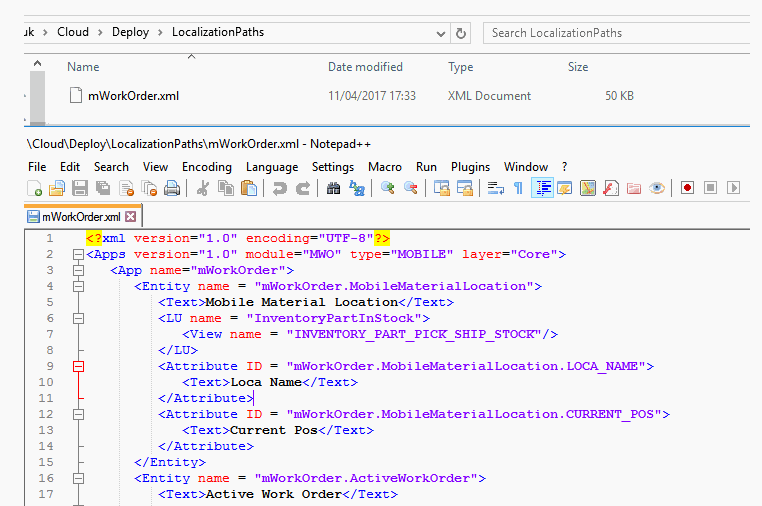
Task: Click the mWorkOrder.xml file icon in Explorer
Action: click(75, 95)
